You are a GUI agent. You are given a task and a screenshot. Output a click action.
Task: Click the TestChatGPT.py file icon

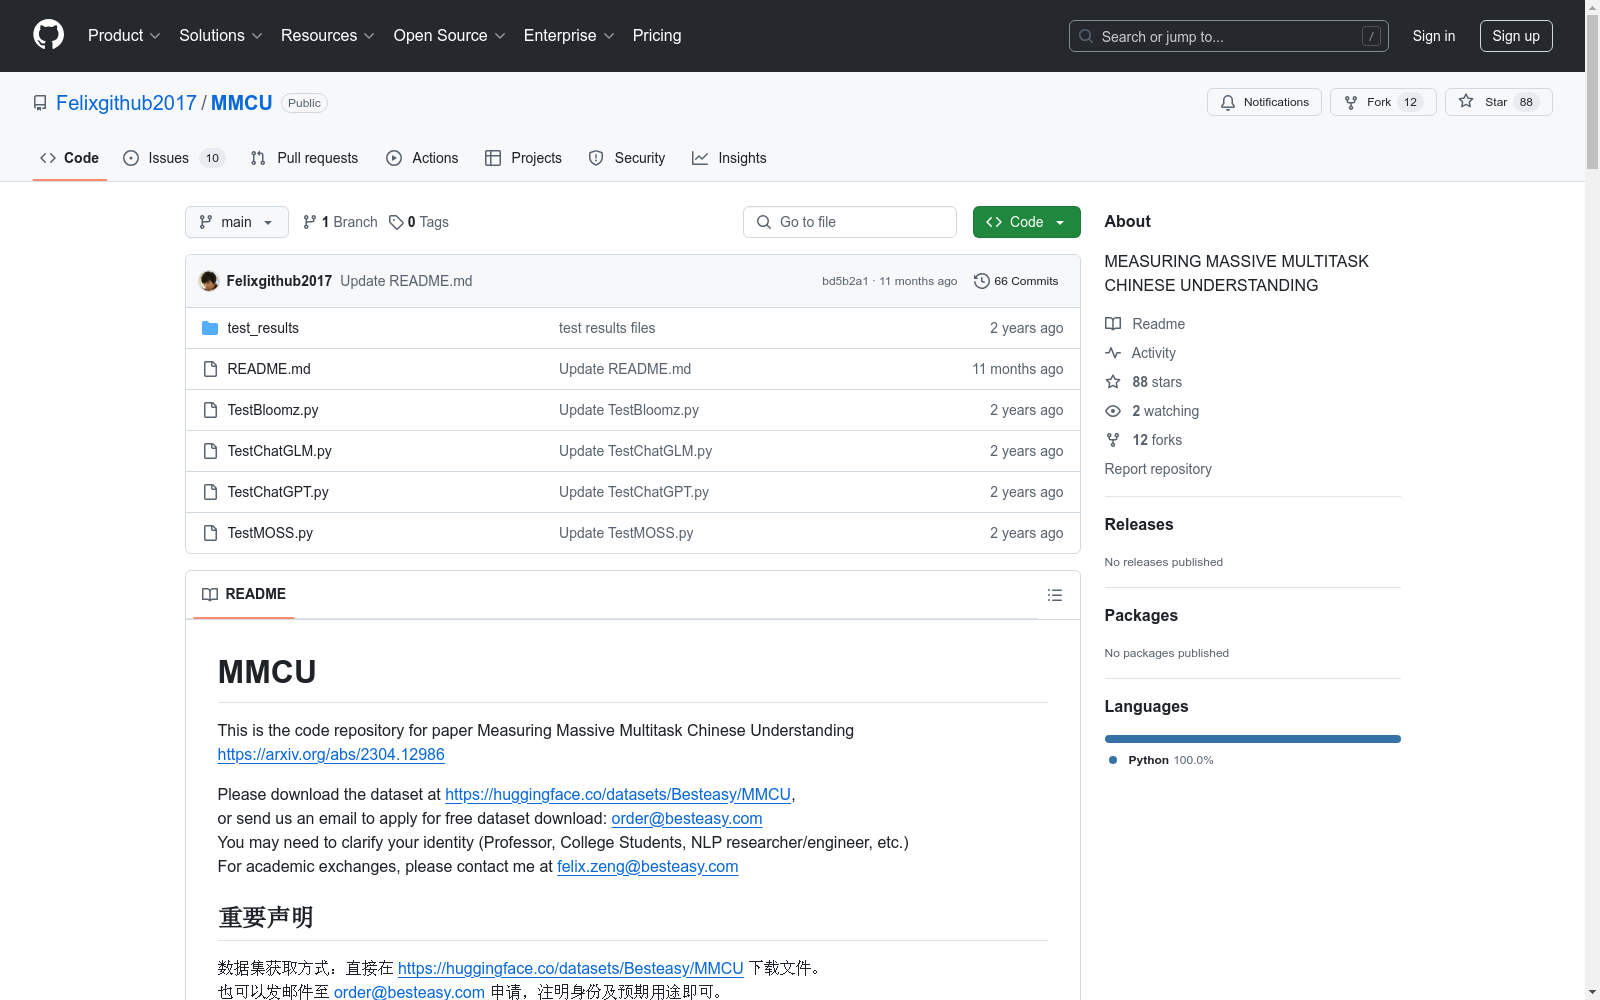210,492
